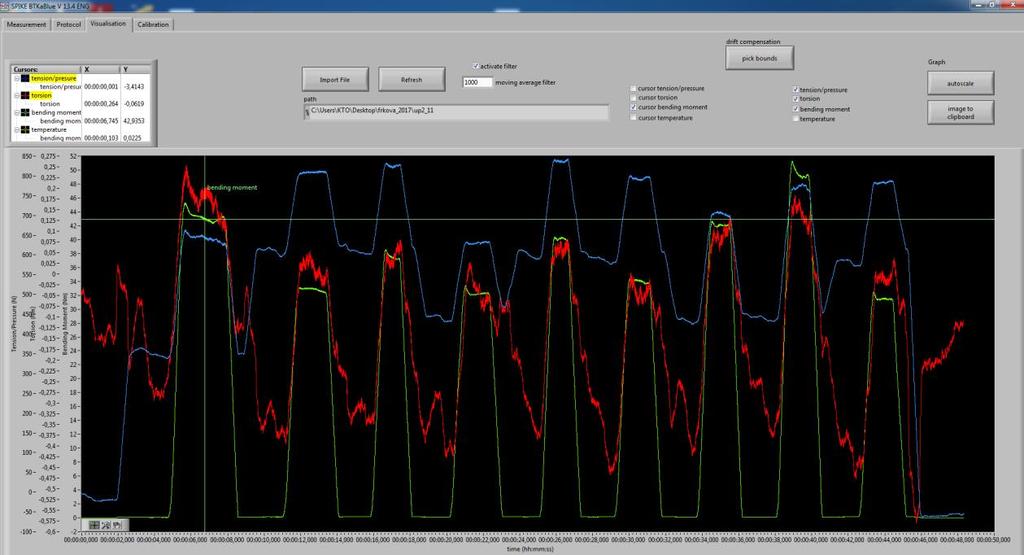Click the 00:00:00,000 time axis start marker
This screenshot has height=555, width=1024.
pos(81,540)
